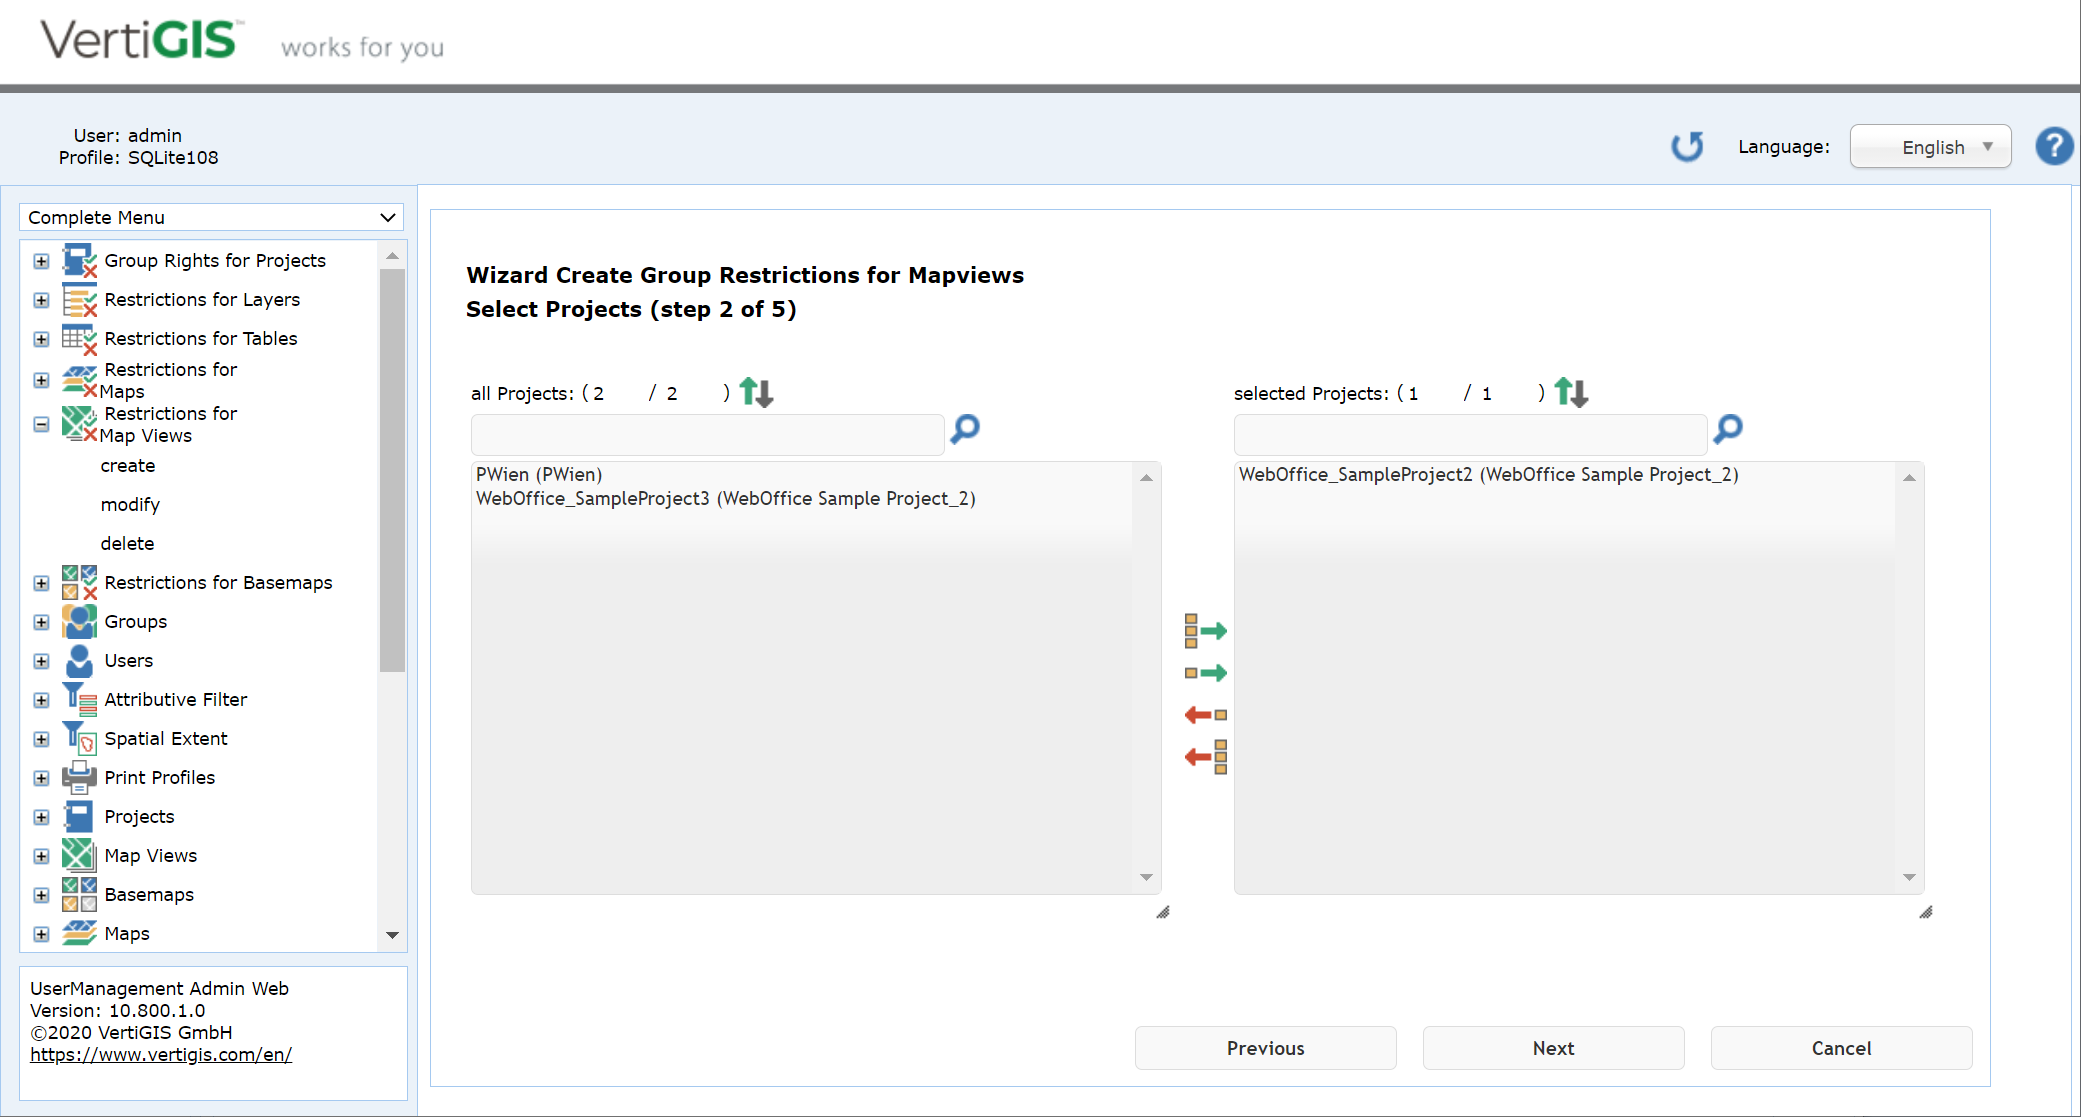This screenshot has width=2081, height=1117.
Task: Open the Language dropdown
Action: pyautogui.click(x=1930, y=146)
